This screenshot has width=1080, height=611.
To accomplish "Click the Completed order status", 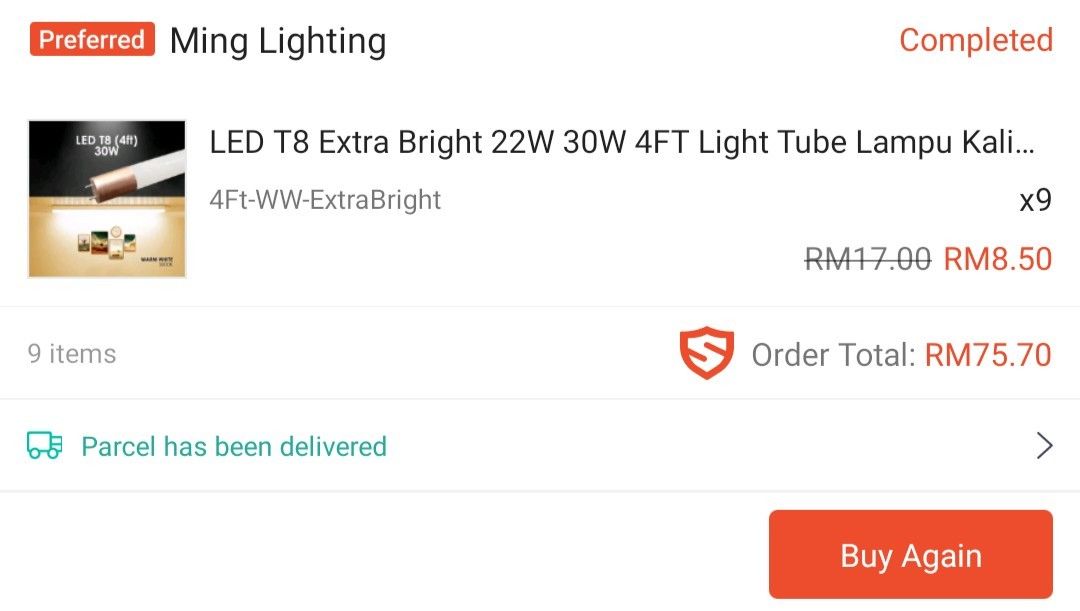I will point(975,40).
